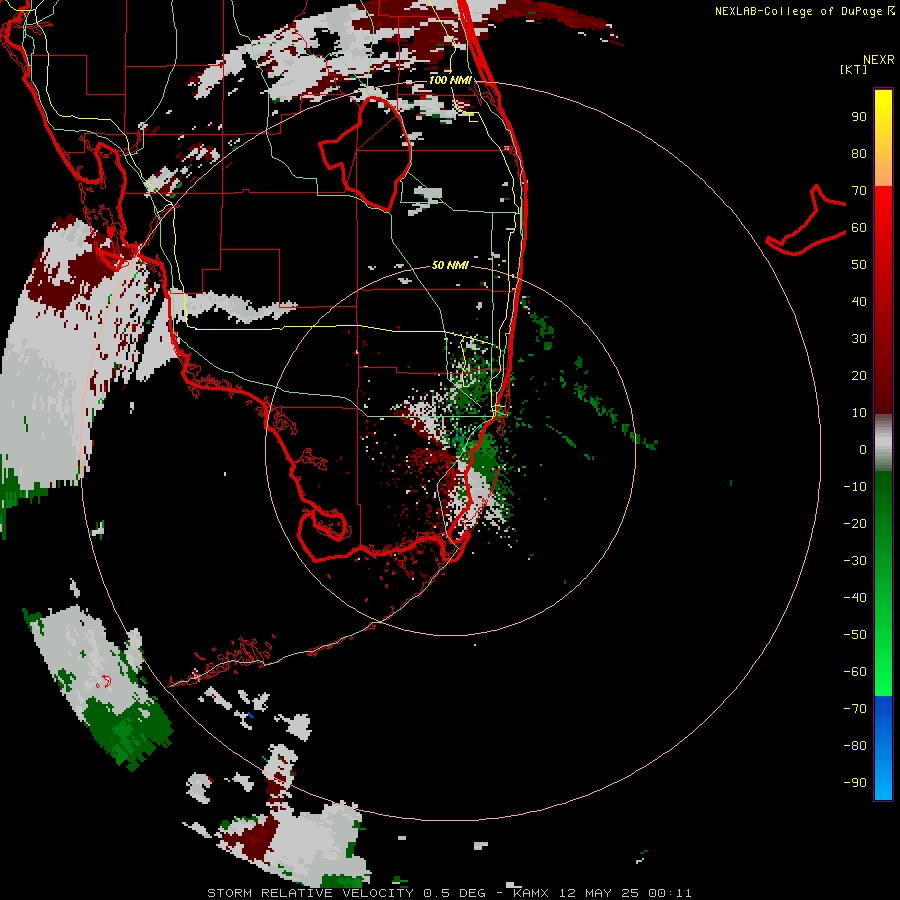Click the 100 NMI range ring label

pyautogui.click(x=449, y=80)
